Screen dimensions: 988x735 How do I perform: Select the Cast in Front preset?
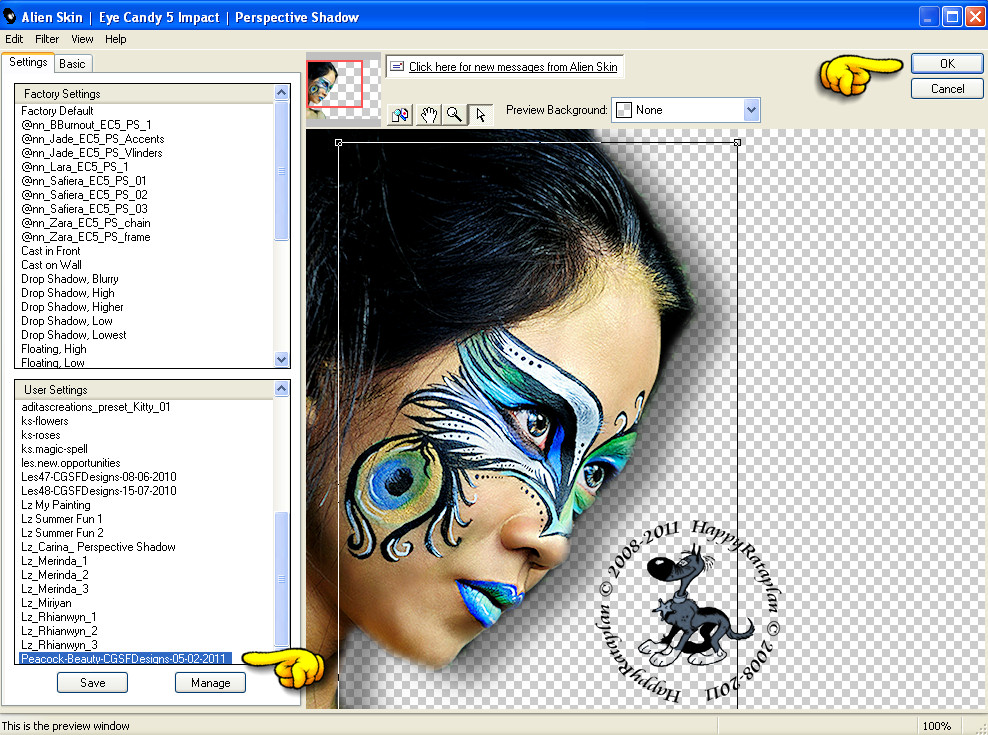51,251
